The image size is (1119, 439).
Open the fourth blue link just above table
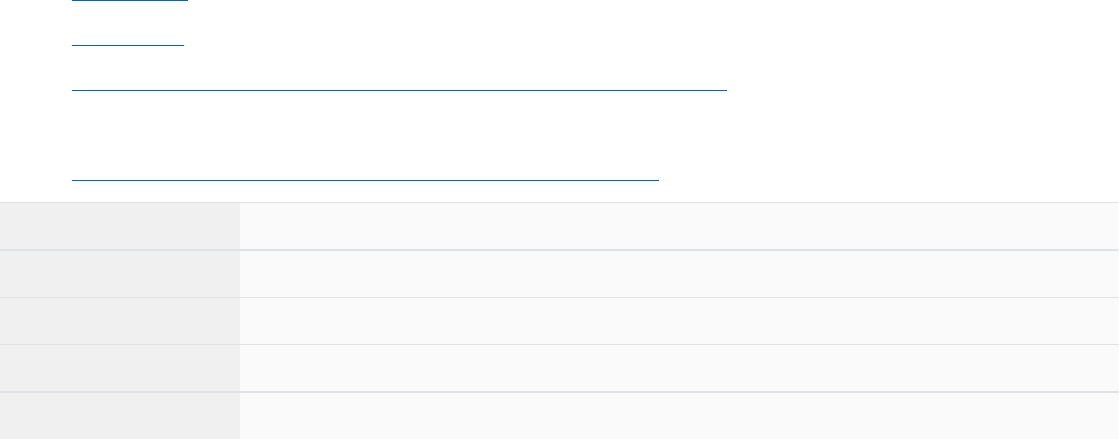(365, 178)
